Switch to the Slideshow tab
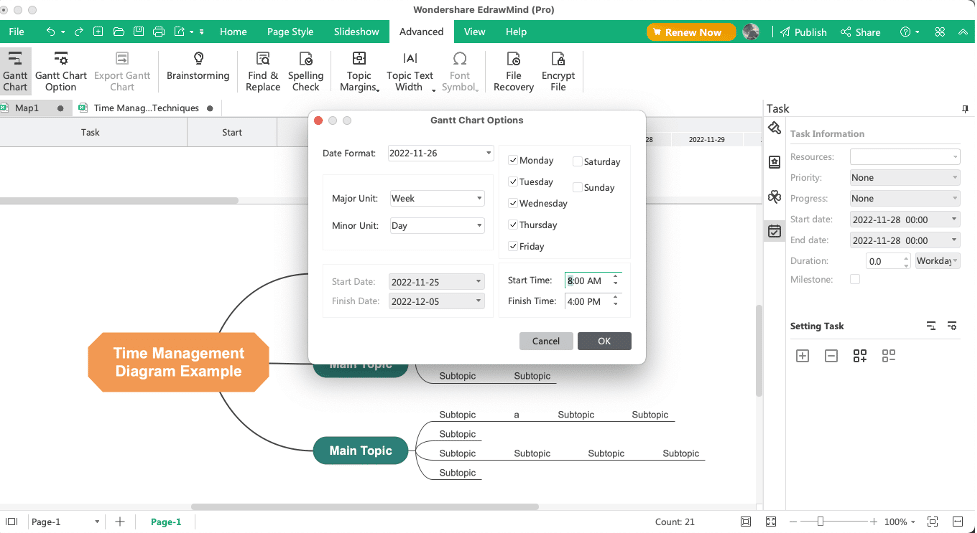Screen dimensions: 977x533 click(356, 32)
